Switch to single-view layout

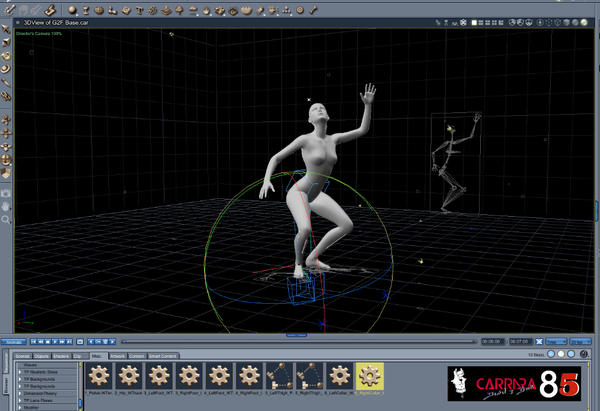(474, 23)
